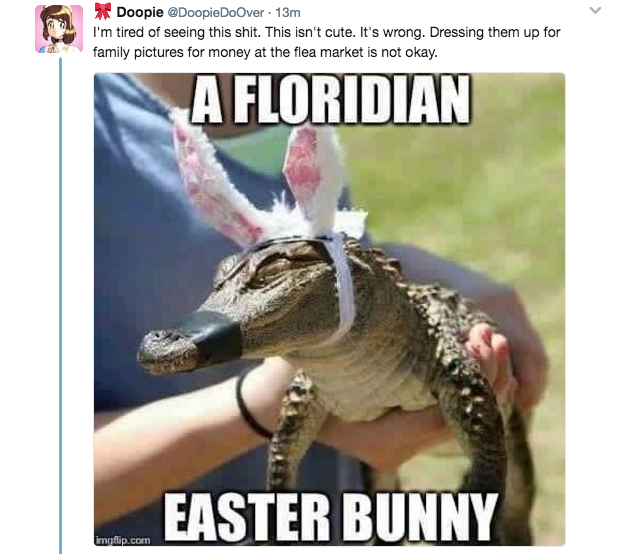Click the blue thread line below the avatar
Image resolution: width=634 pixels, height=554 pixels.
click(61, 305)
